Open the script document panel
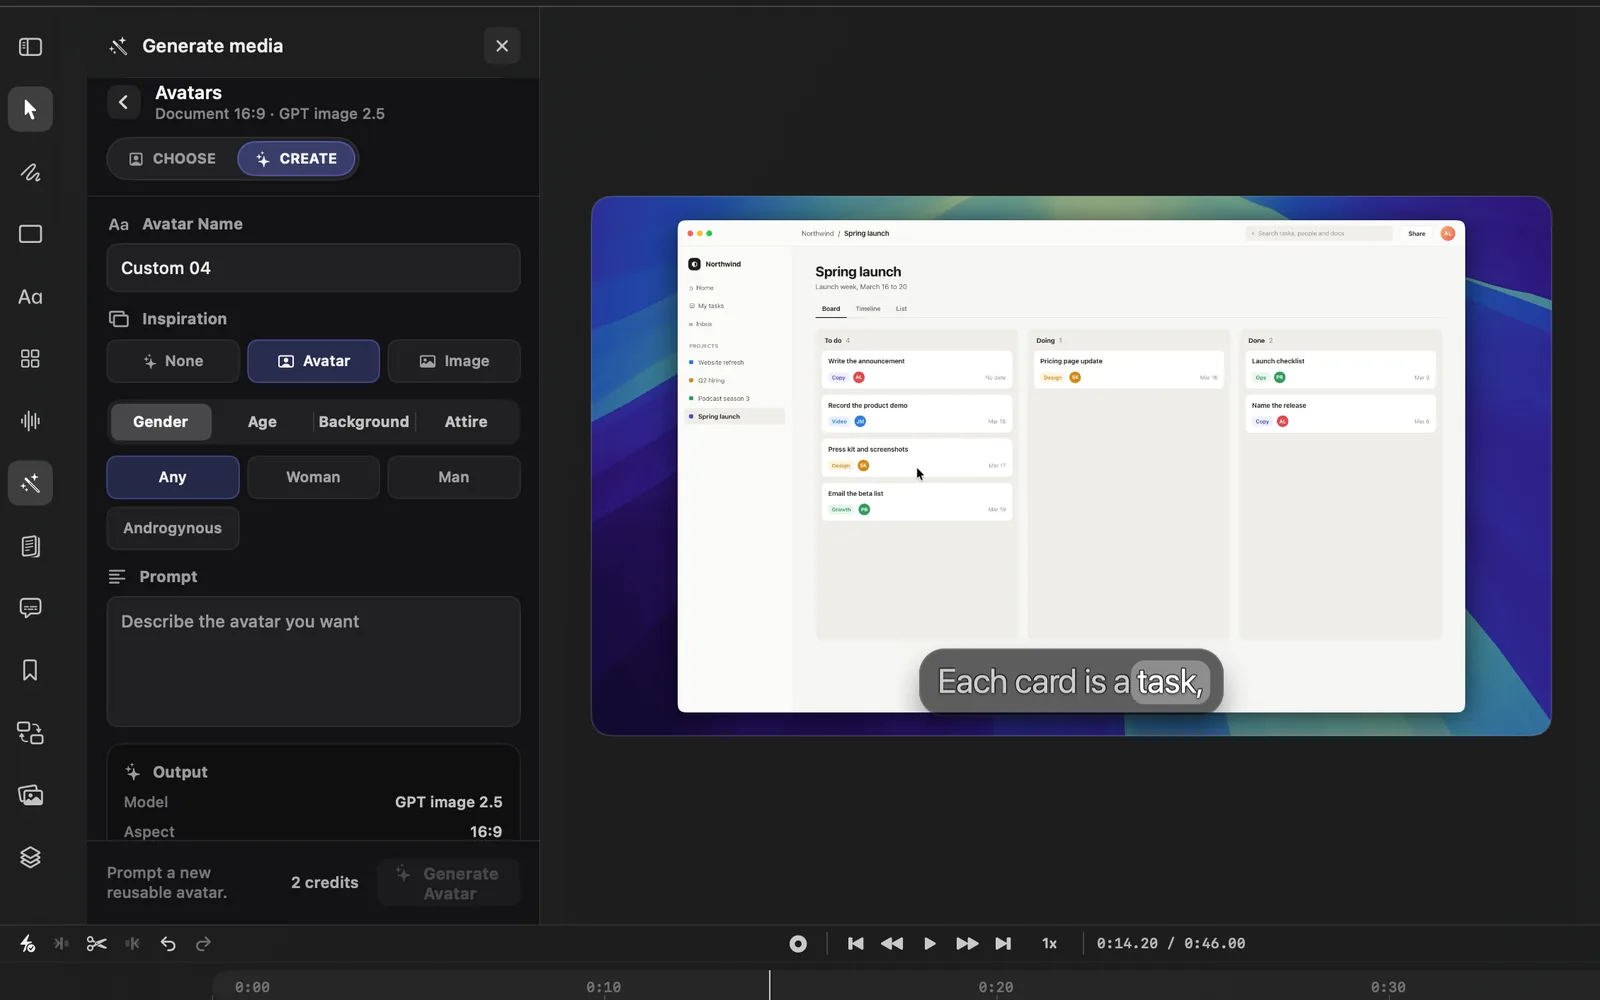The height and width of the screenshot is (1000, 1600). 30,546
